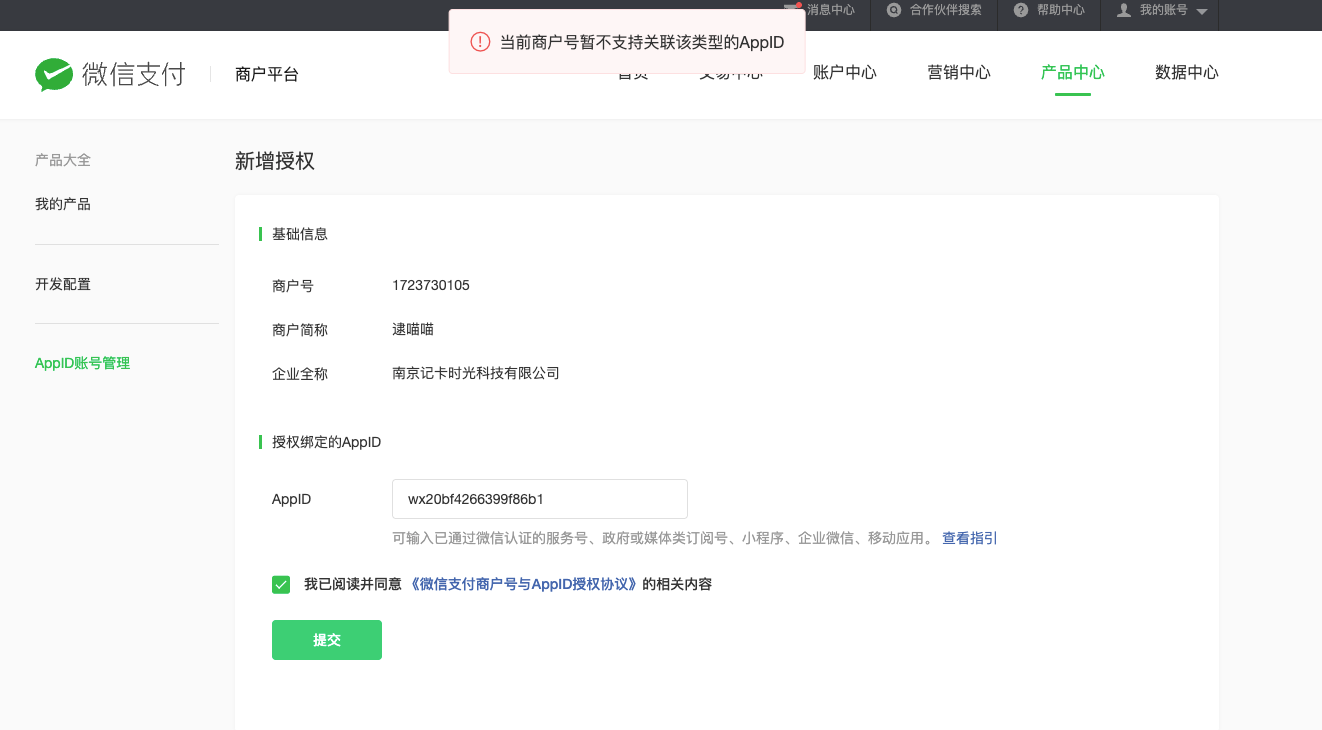Click the 企业全称 field label

(300, 374)
